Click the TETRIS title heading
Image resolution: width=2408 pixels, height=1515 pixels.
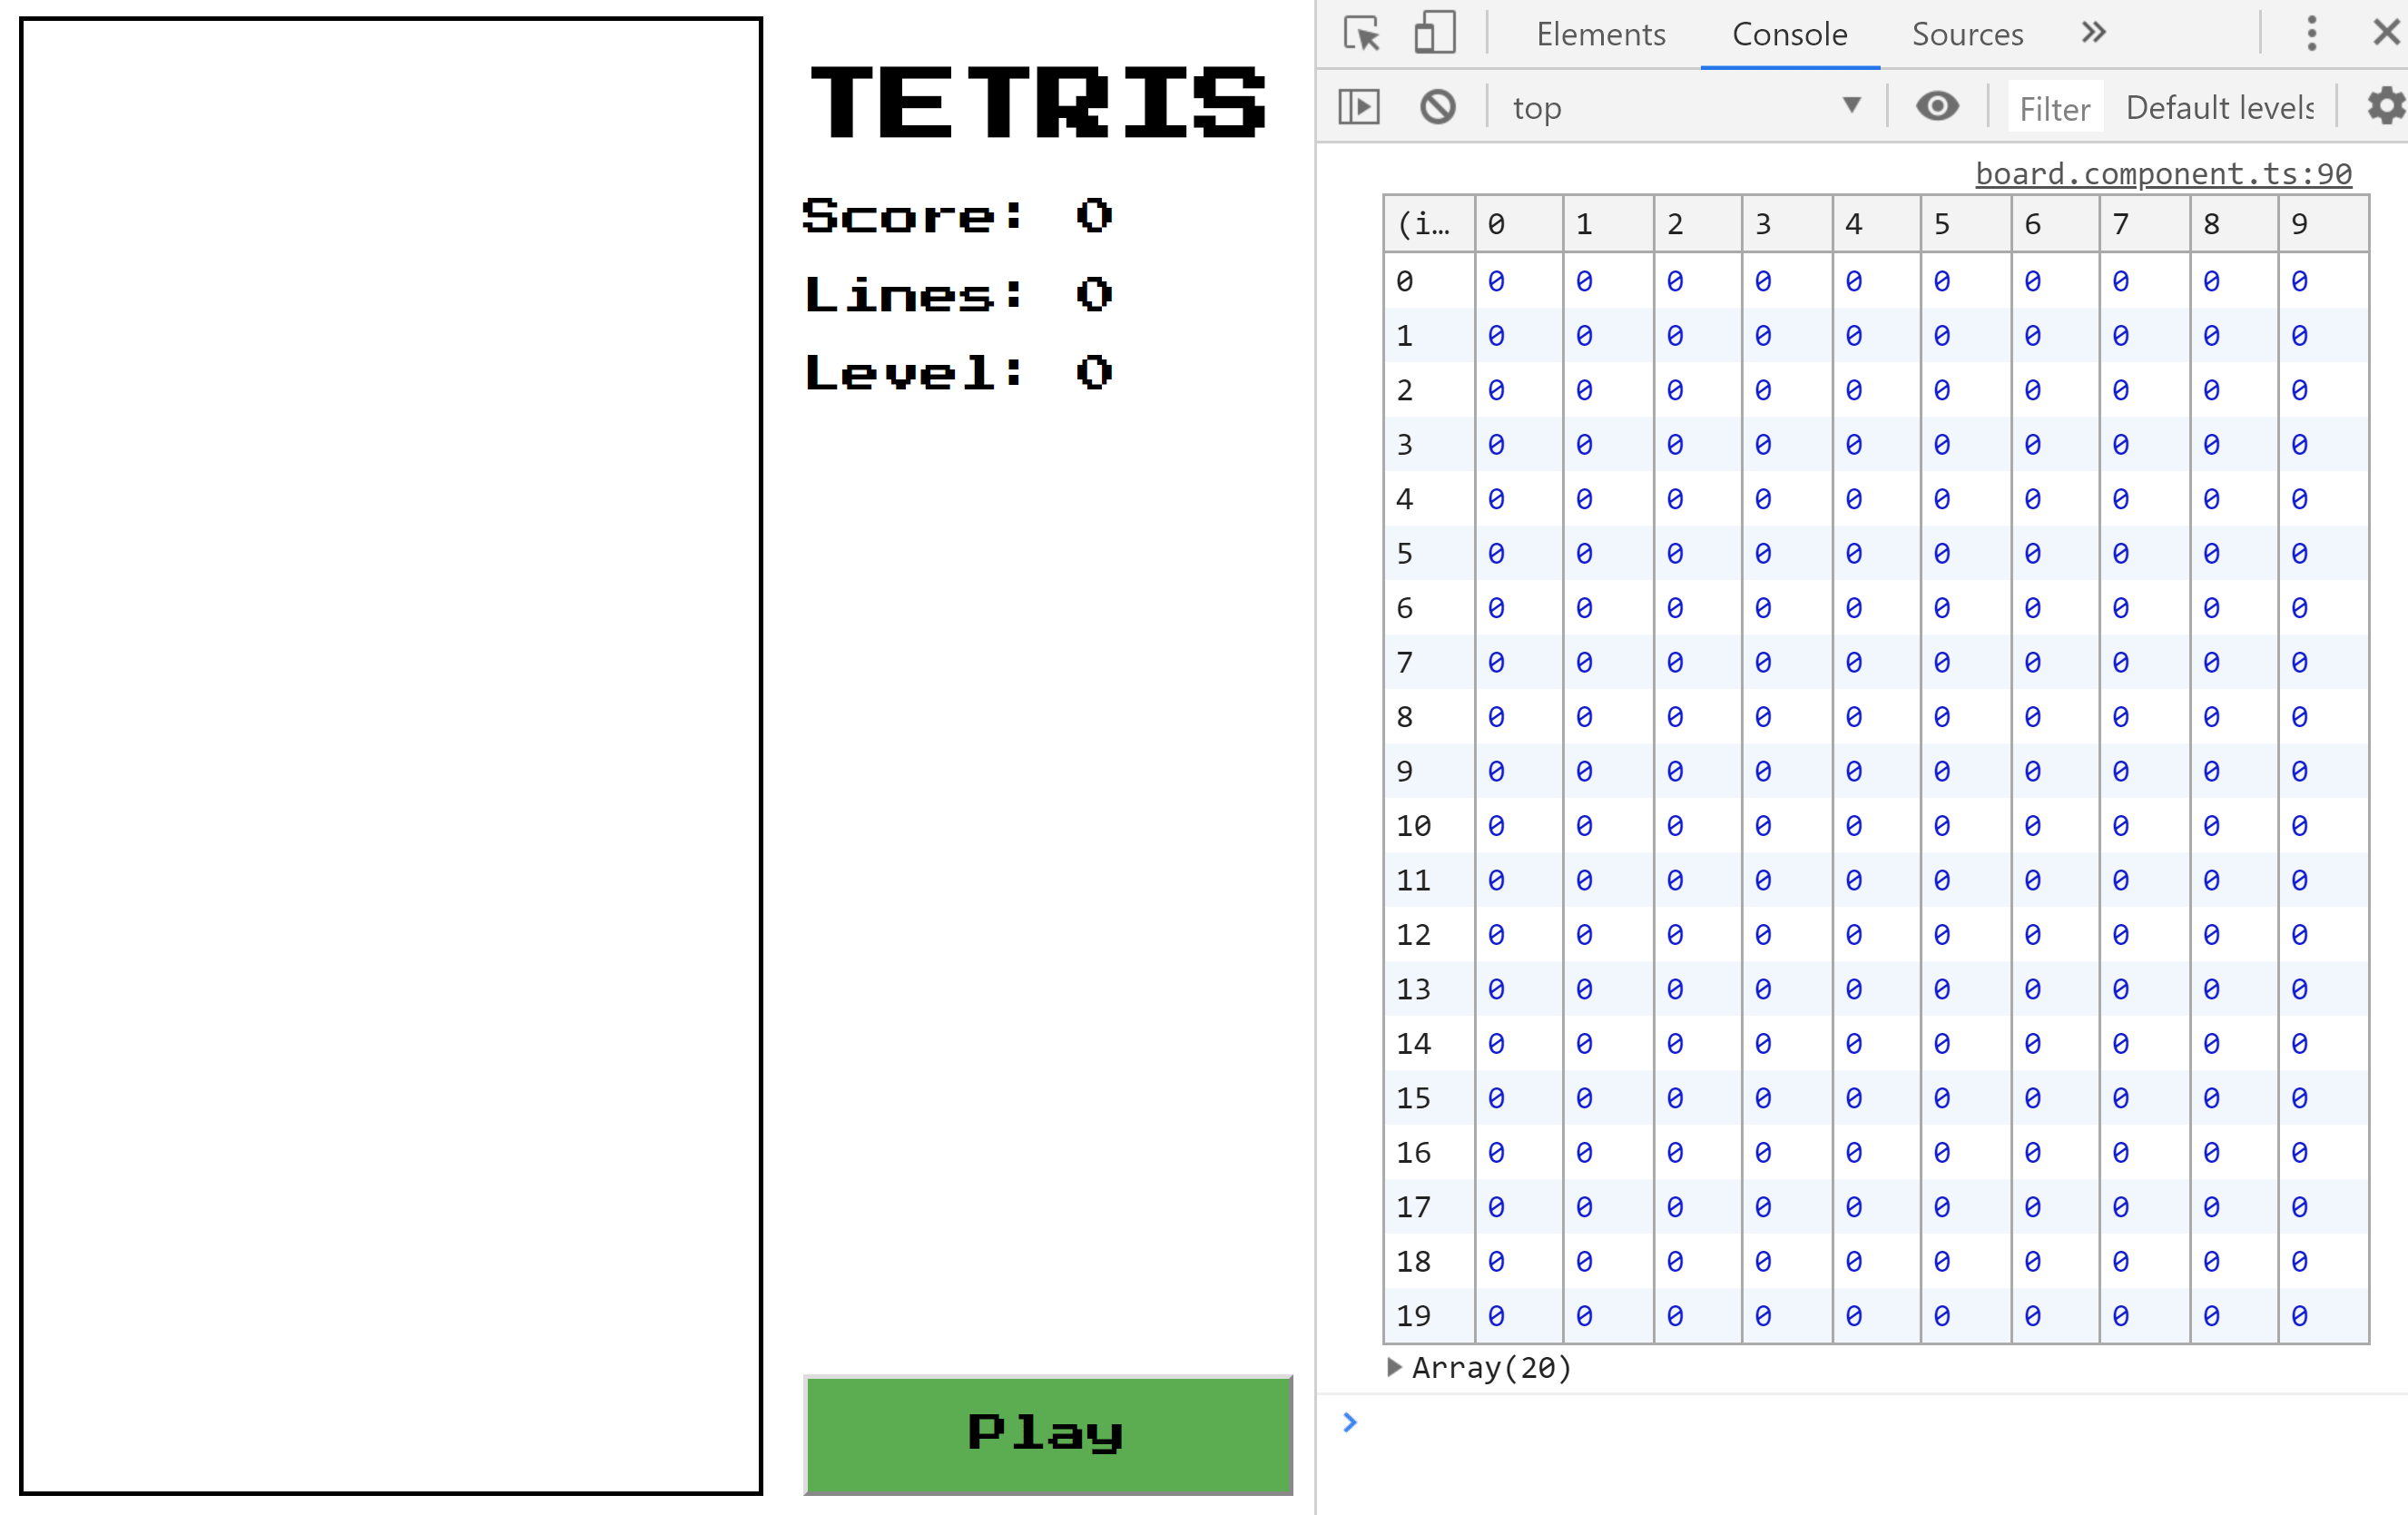1038,102
